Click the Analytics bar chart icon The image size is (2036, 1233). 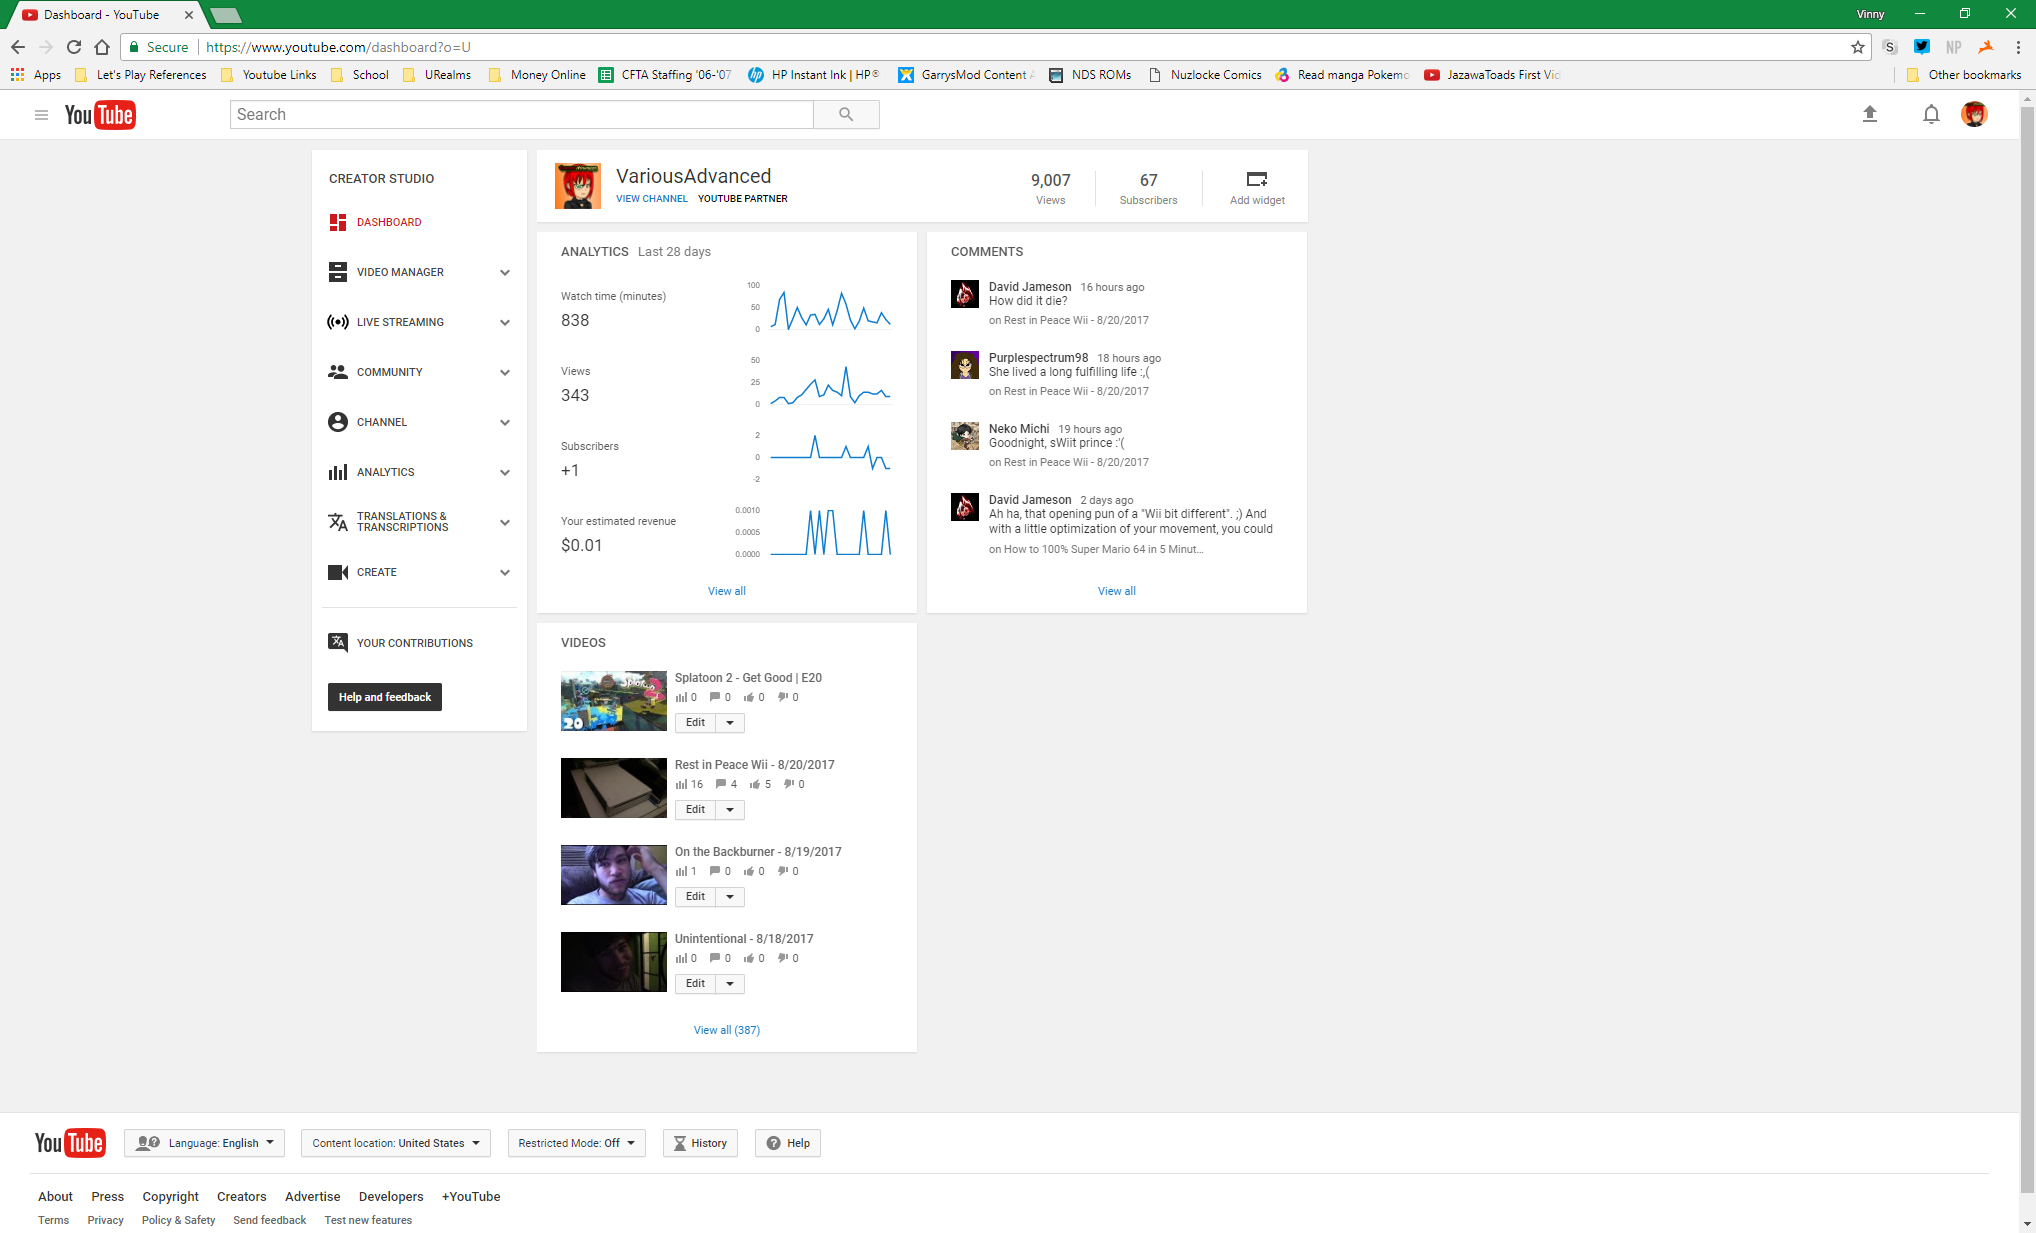pyautogui.click(x=338, y=472)
